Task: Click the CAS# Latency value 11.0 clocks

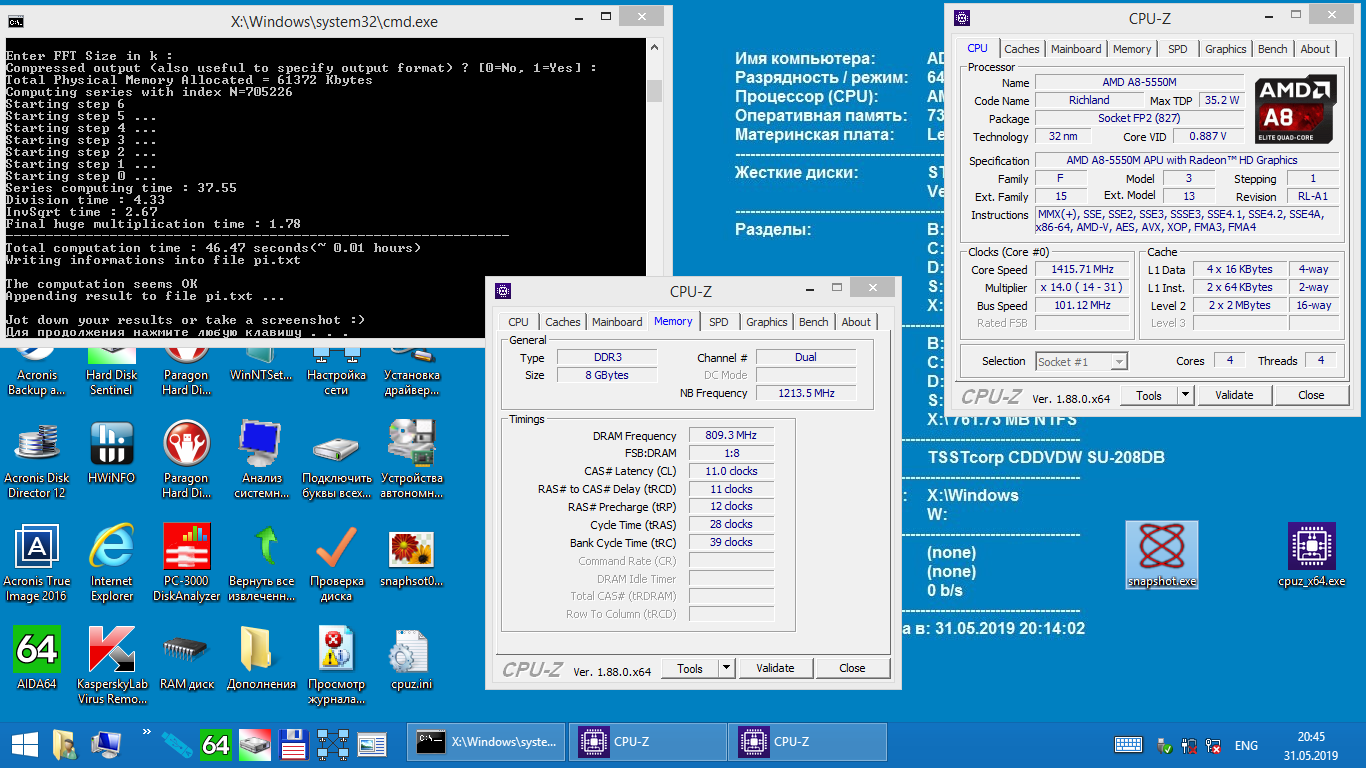Action: tap(731, 471)
